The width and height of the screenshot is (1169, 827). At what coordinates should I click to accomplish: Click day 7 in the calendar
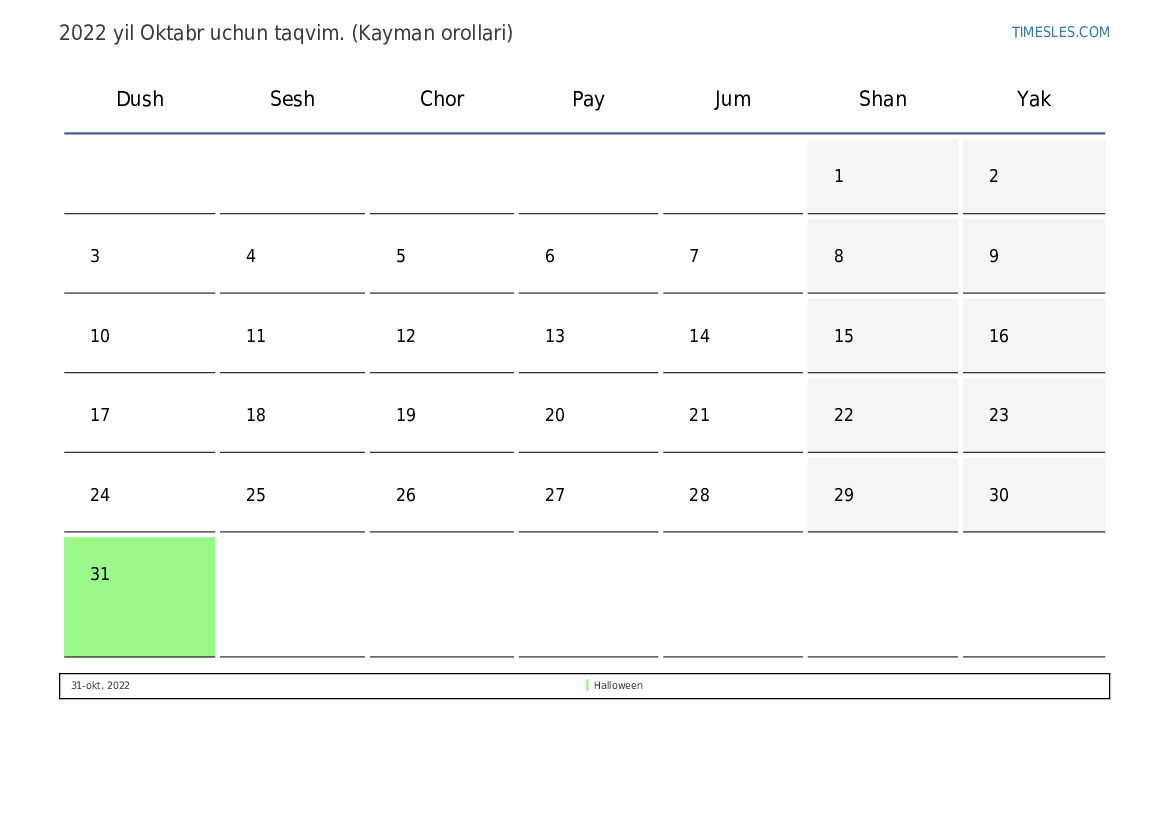733,256
